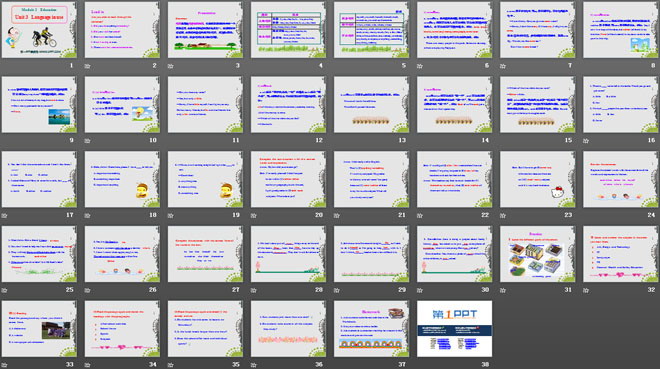The width and height of the screenshot is (660, 369).
Task: Click animation star icon under slide 20
Action: click(x=254, y=215)
